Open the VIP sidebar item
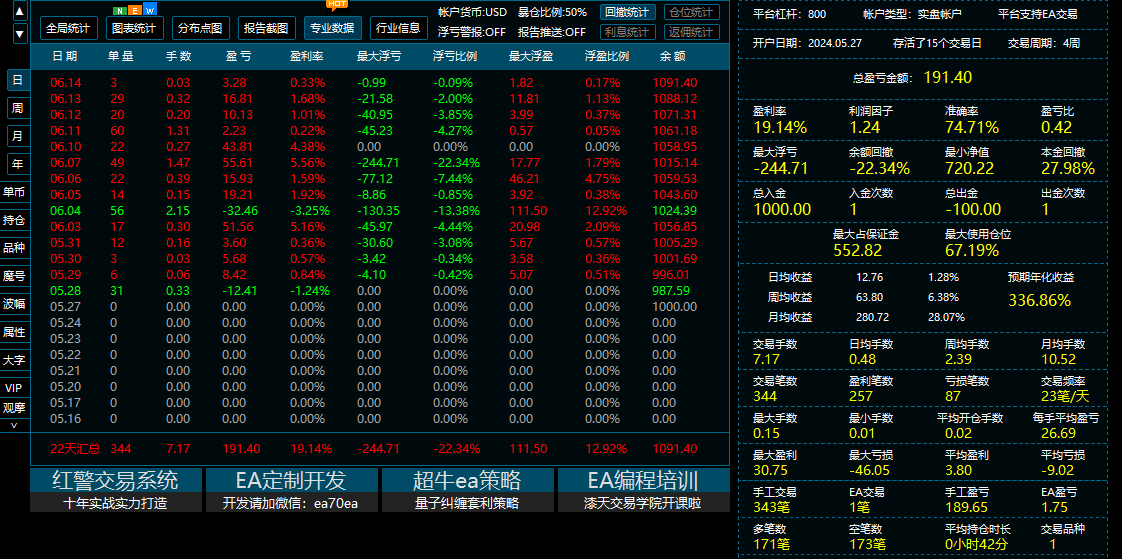The width and height of the screenshot is (1122, 559). click(x=14, y=388)
